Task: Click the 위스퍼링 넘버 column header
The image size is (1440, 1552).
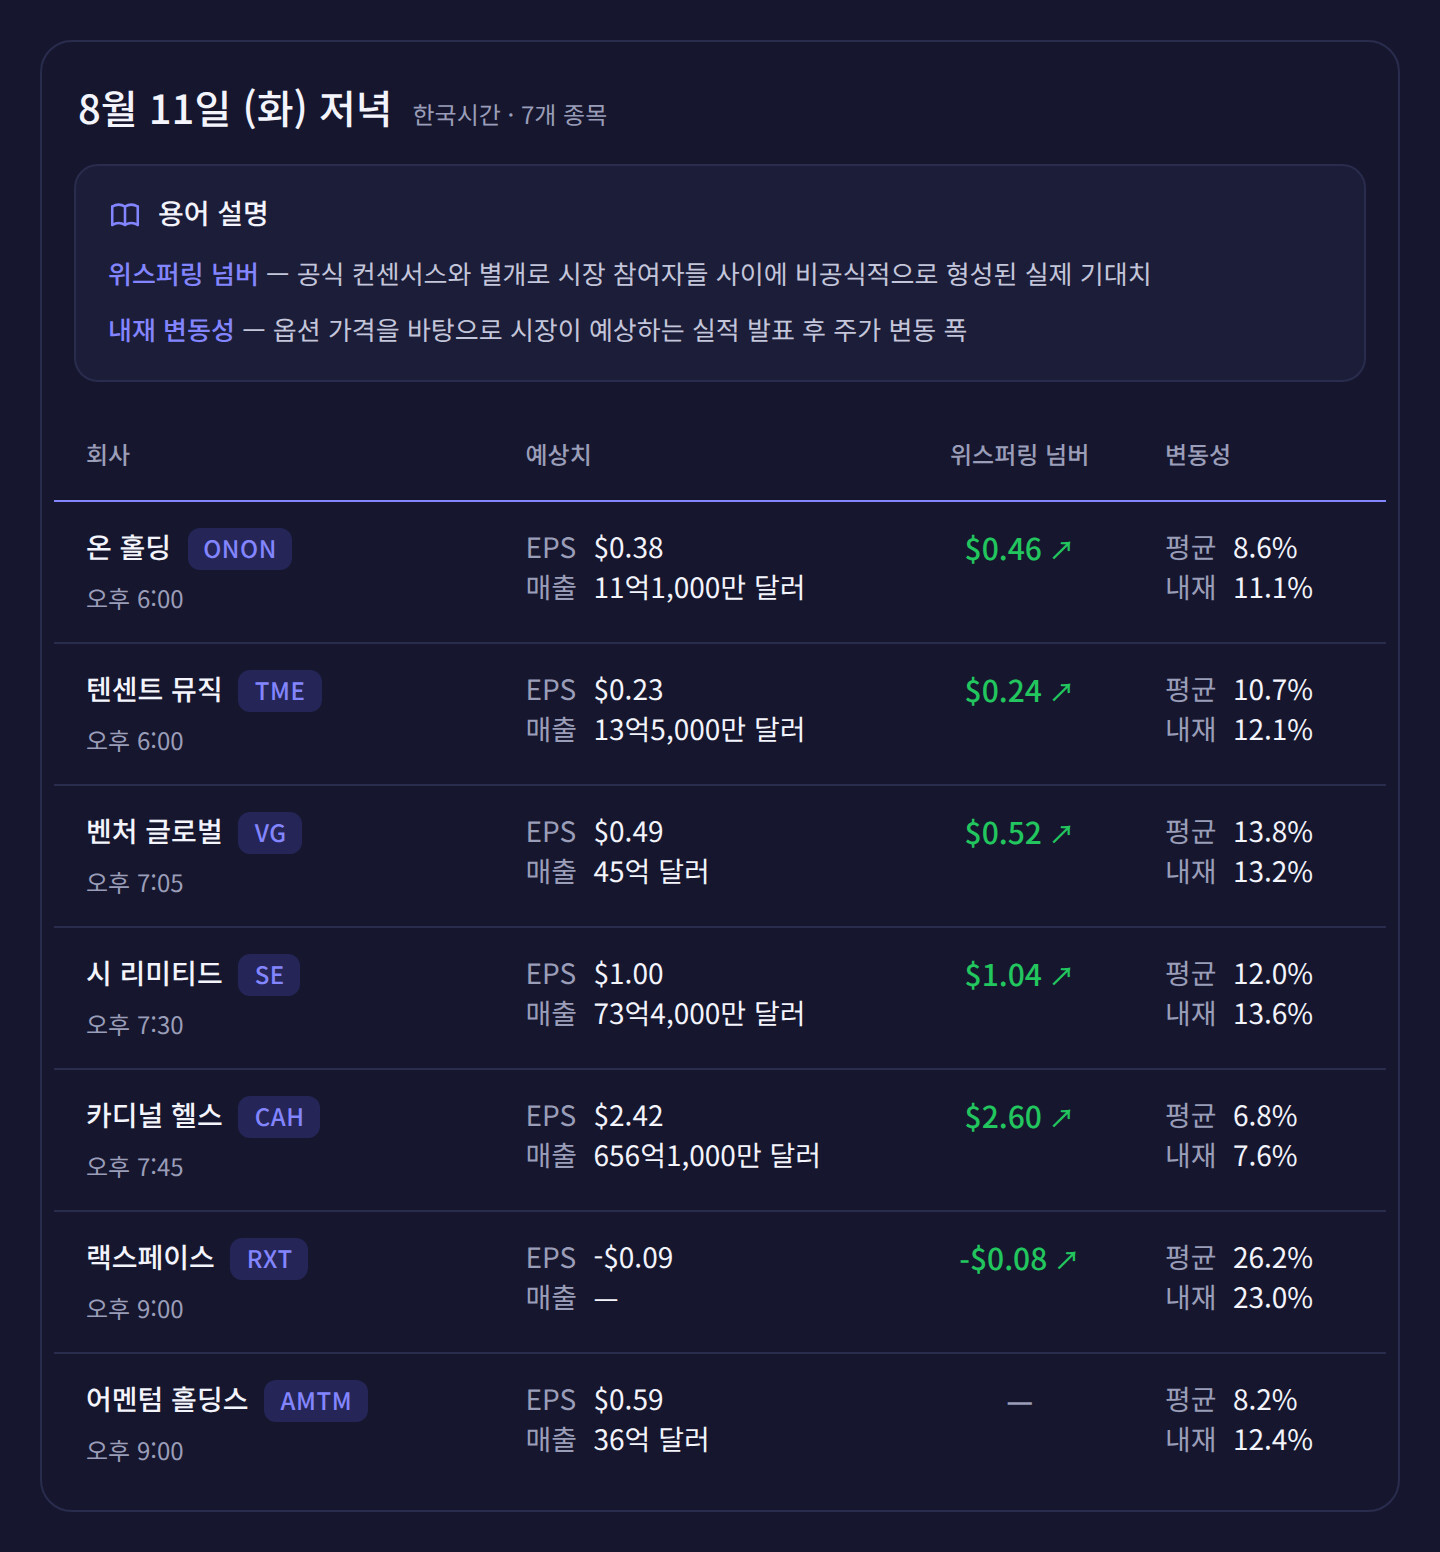Action: (x=1019, y=455)
